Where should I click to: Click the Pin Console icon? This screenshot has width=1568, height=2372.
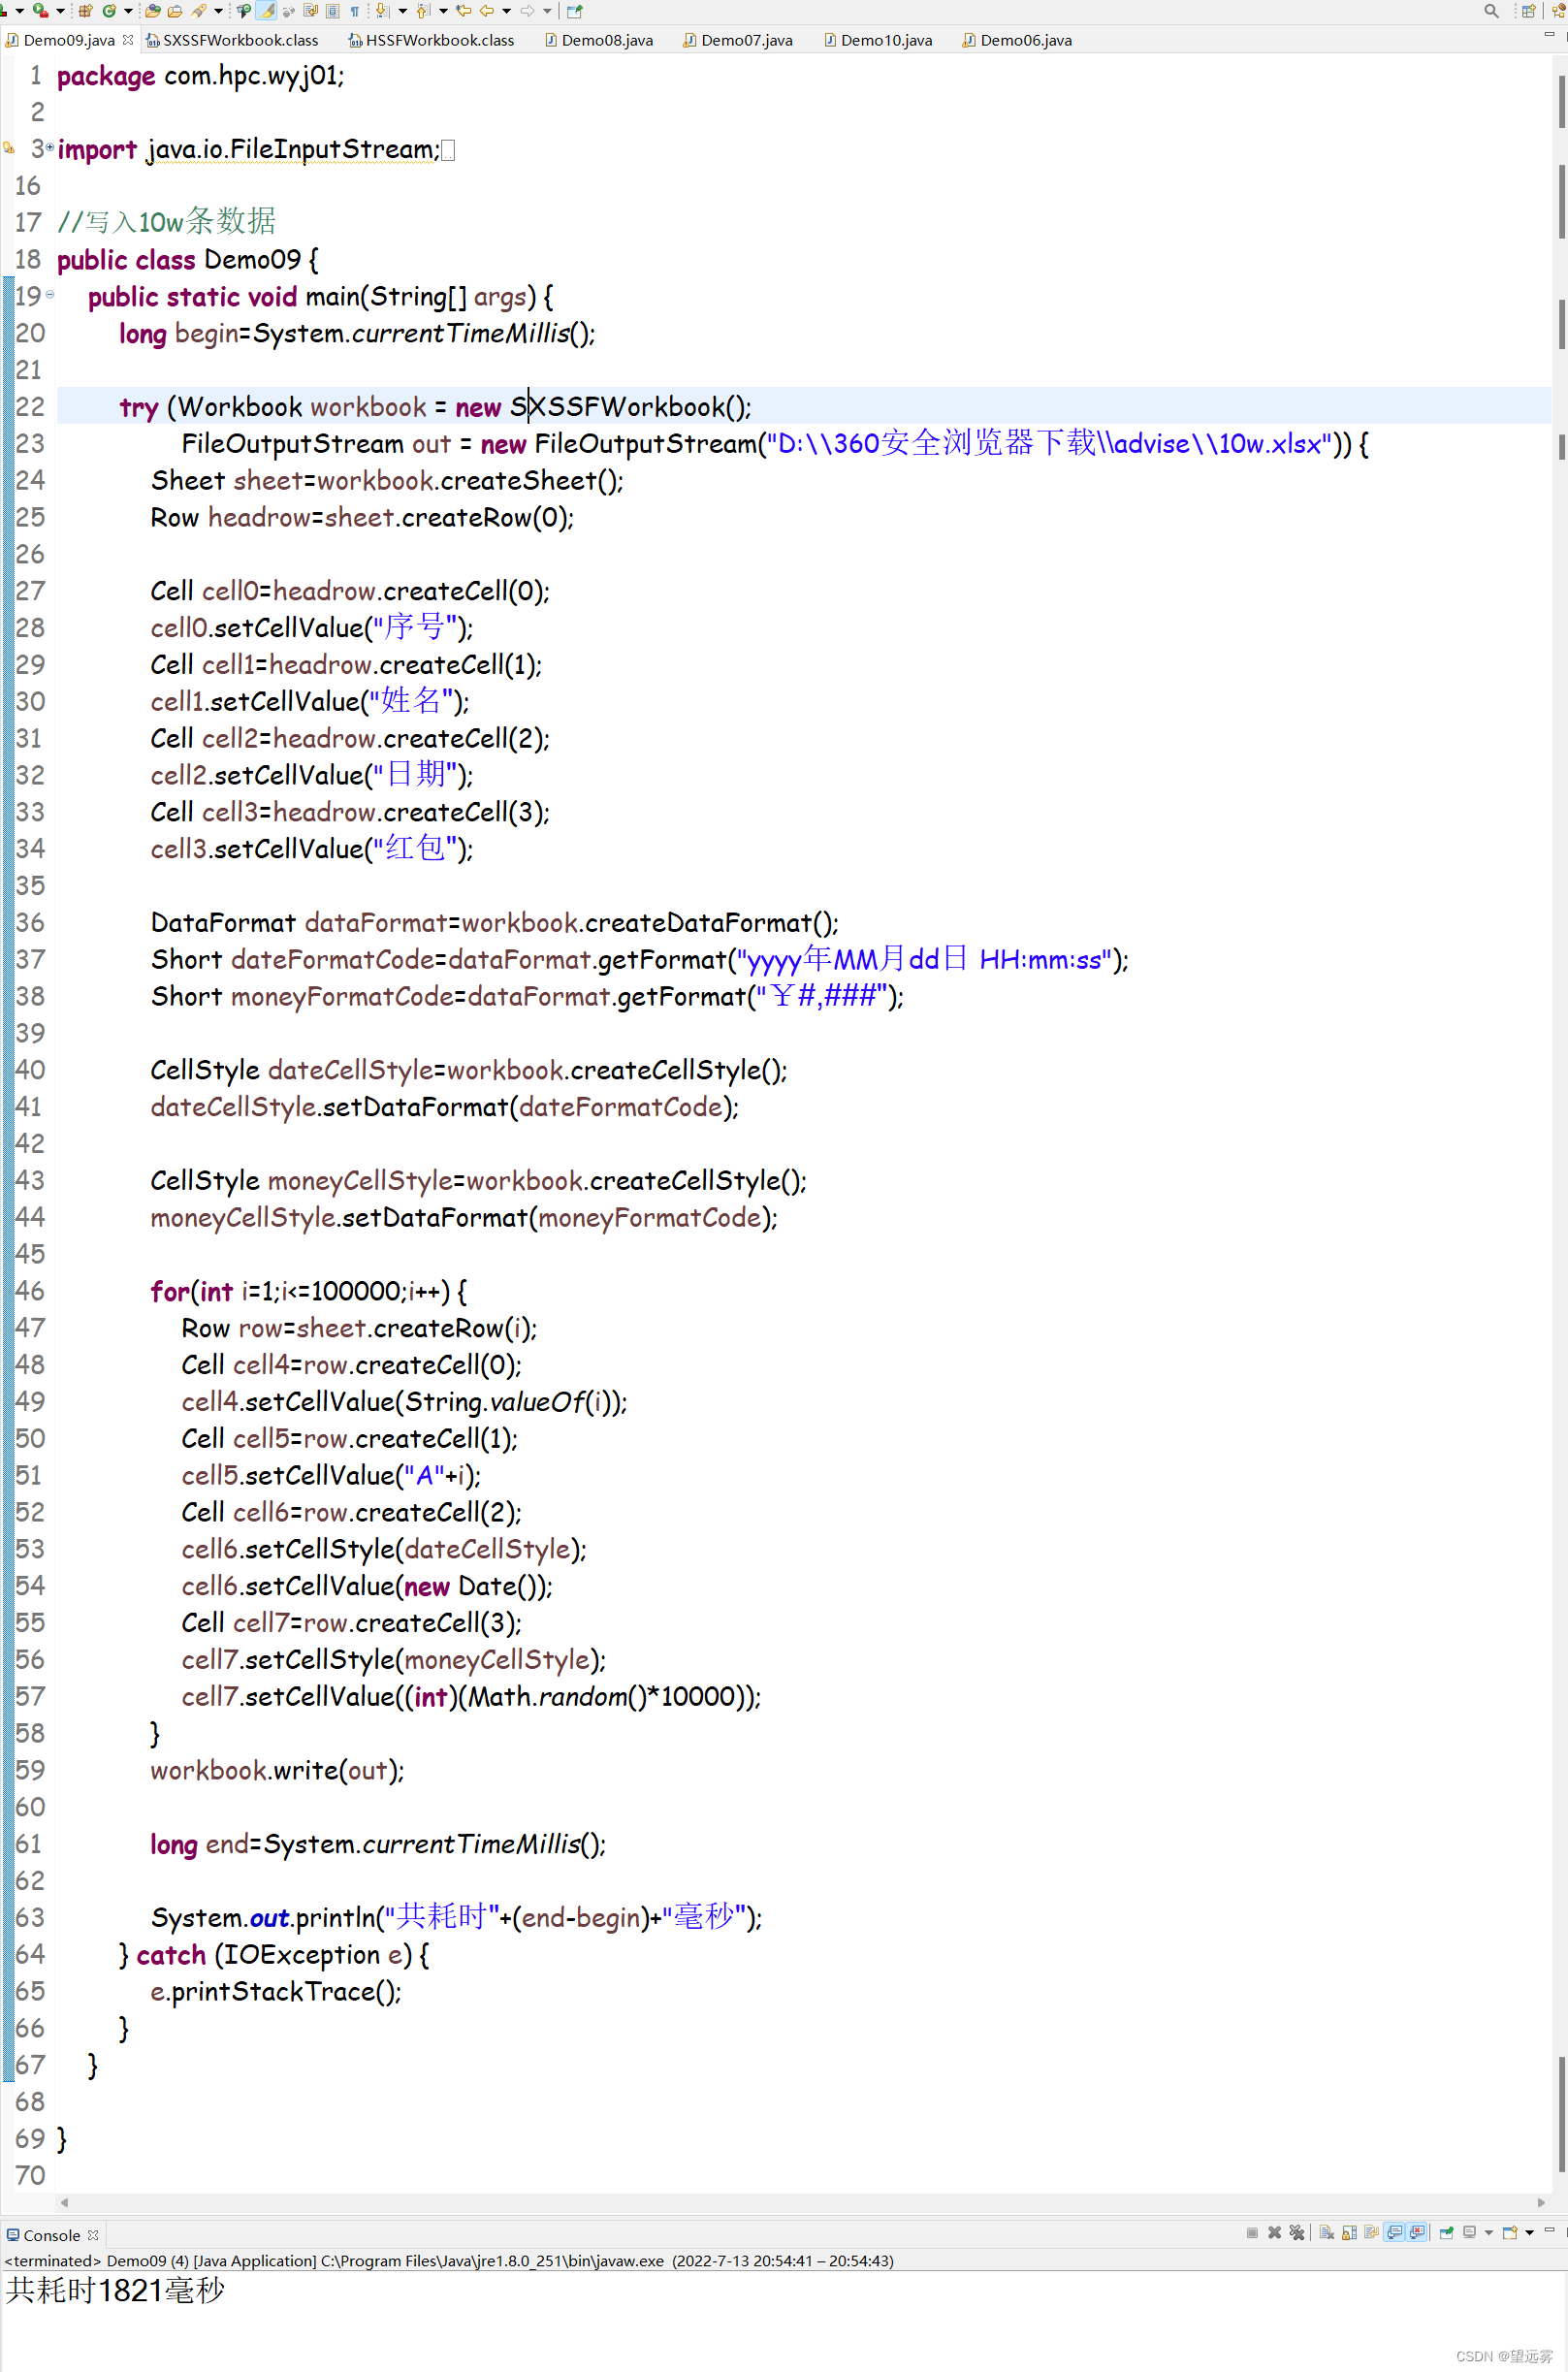(x=1446, y=2233)
